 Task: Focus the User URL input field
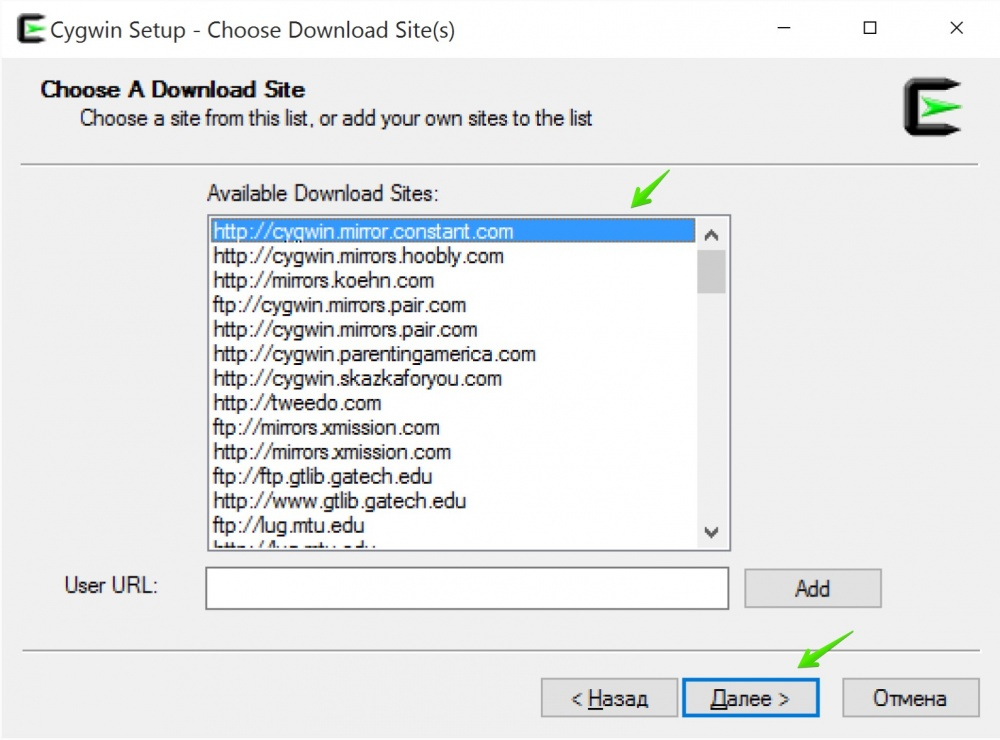click(467, 588)
